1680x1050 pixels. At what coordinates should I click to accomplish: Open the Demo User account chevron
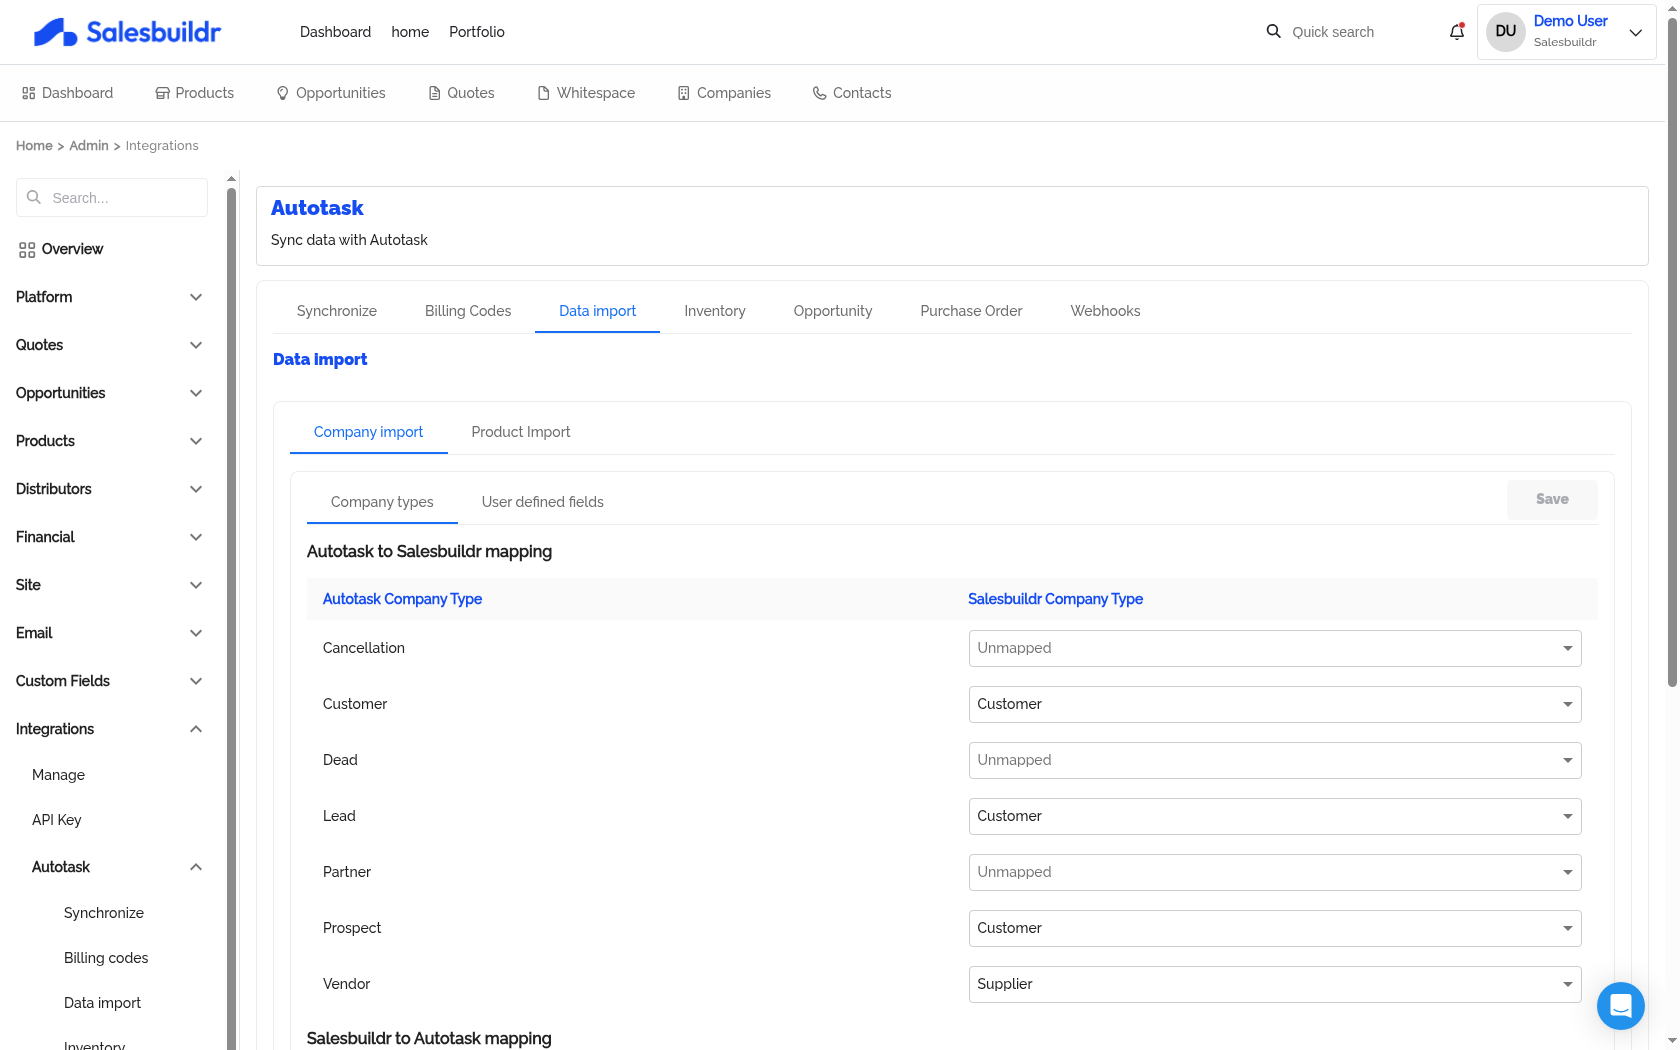point(1636,32)
